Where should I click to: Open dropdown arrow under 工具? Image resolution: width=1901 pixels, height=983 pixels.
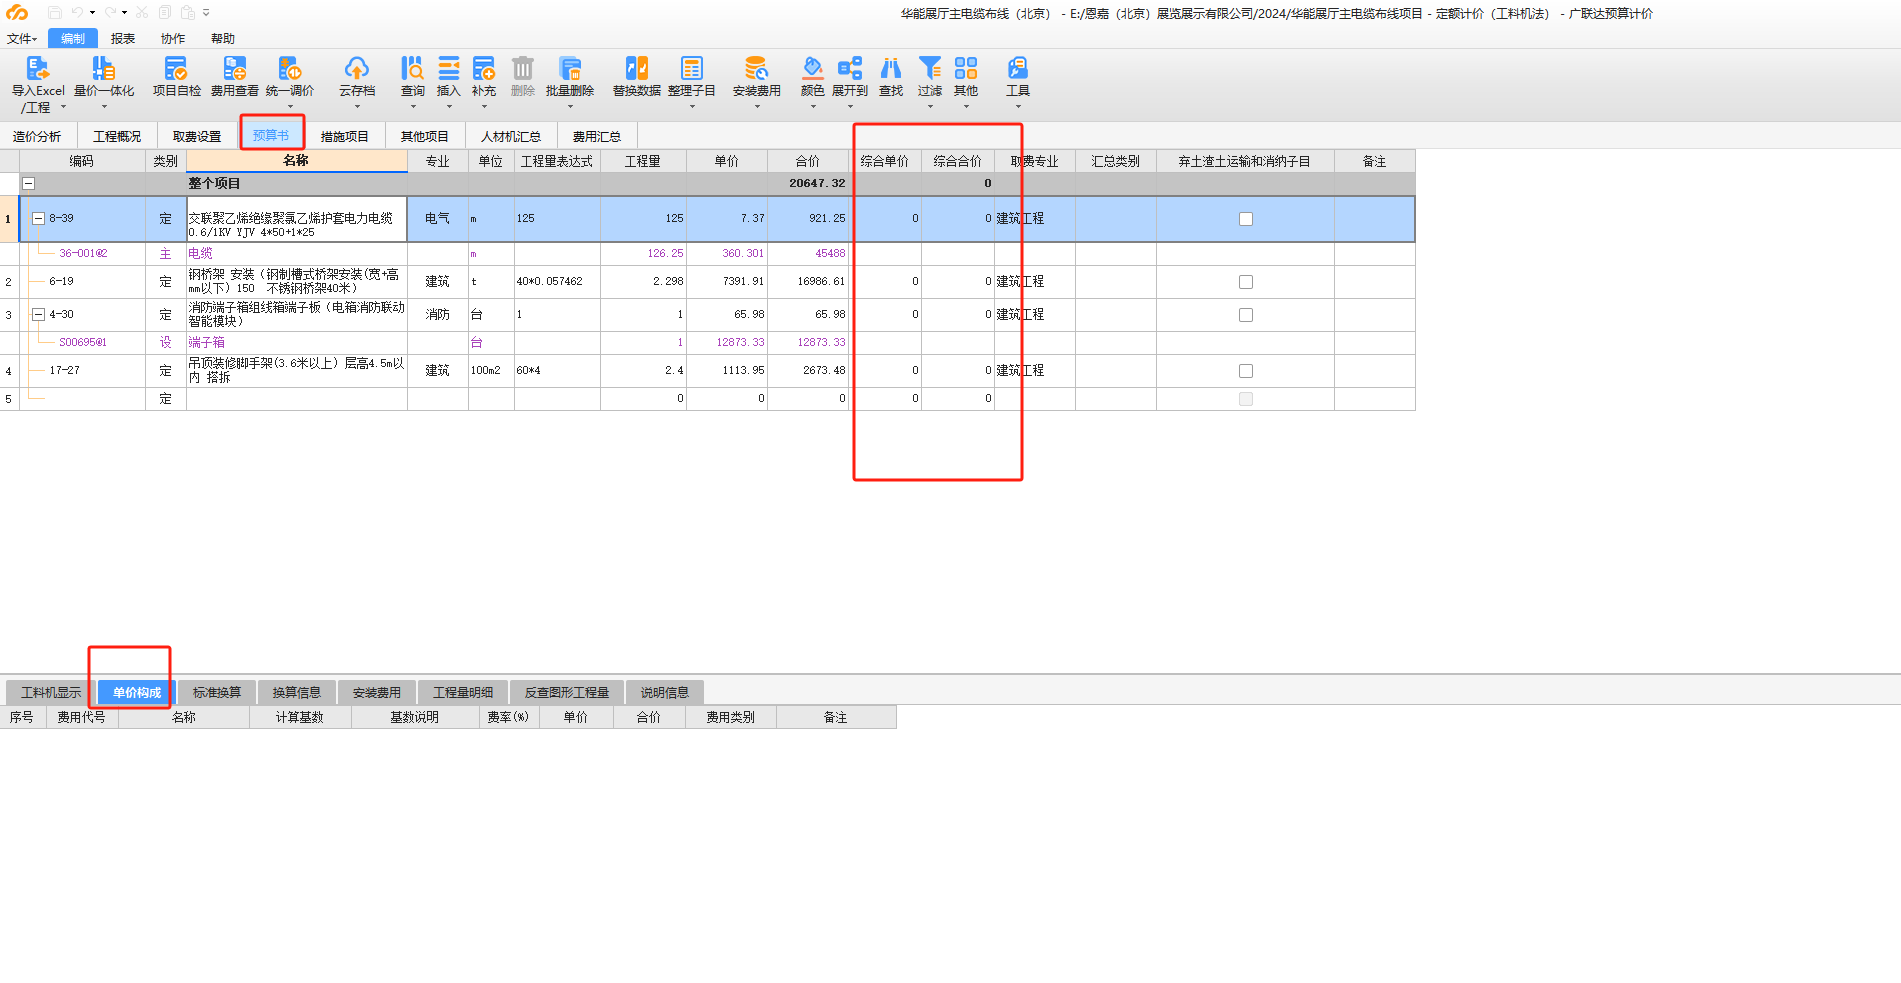point(1018,106)
